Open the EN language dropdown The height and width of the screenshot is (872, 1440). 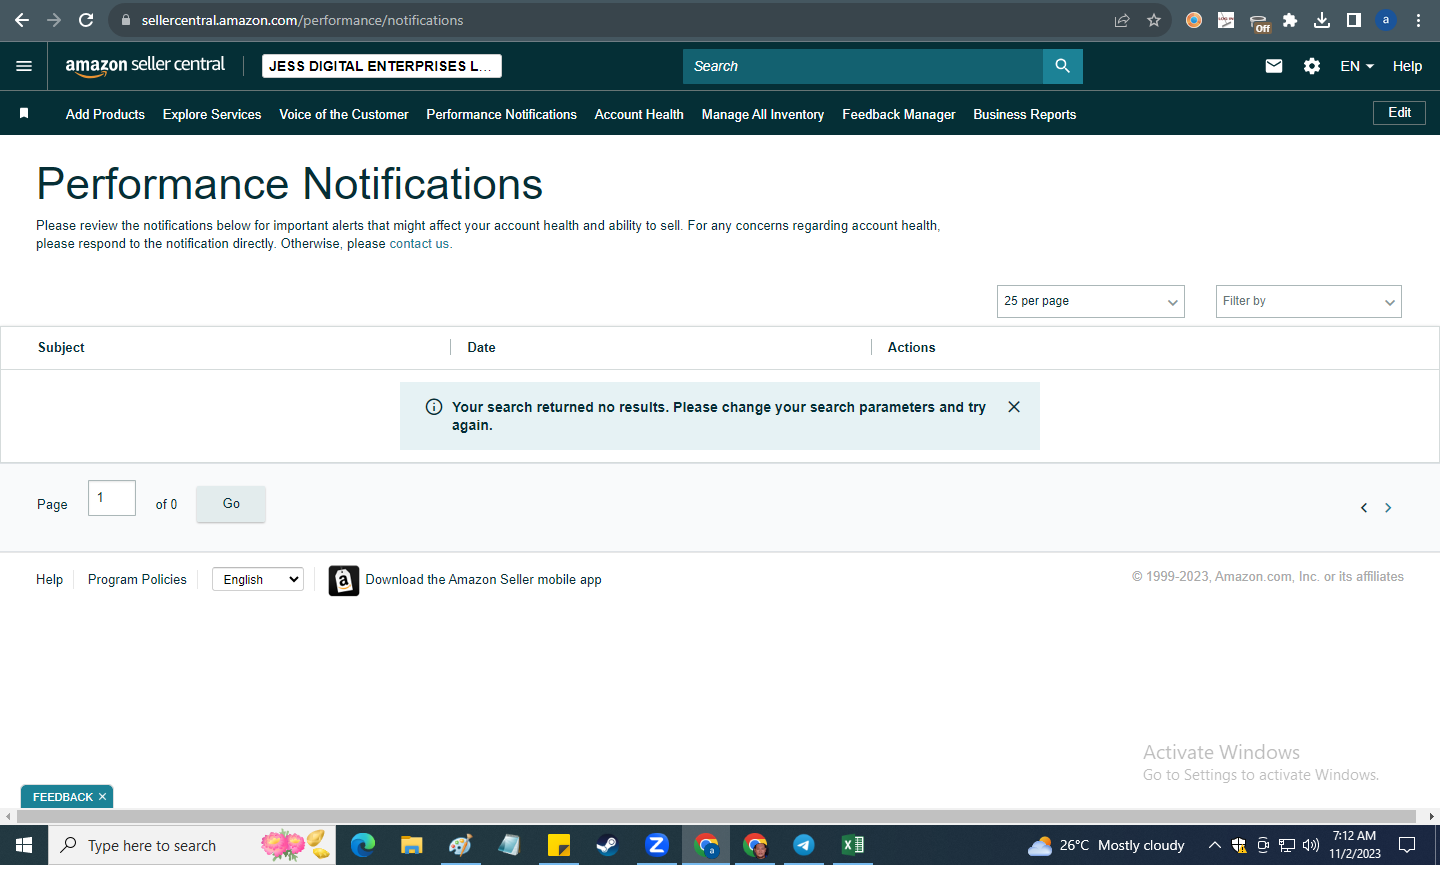point(1357,66)
